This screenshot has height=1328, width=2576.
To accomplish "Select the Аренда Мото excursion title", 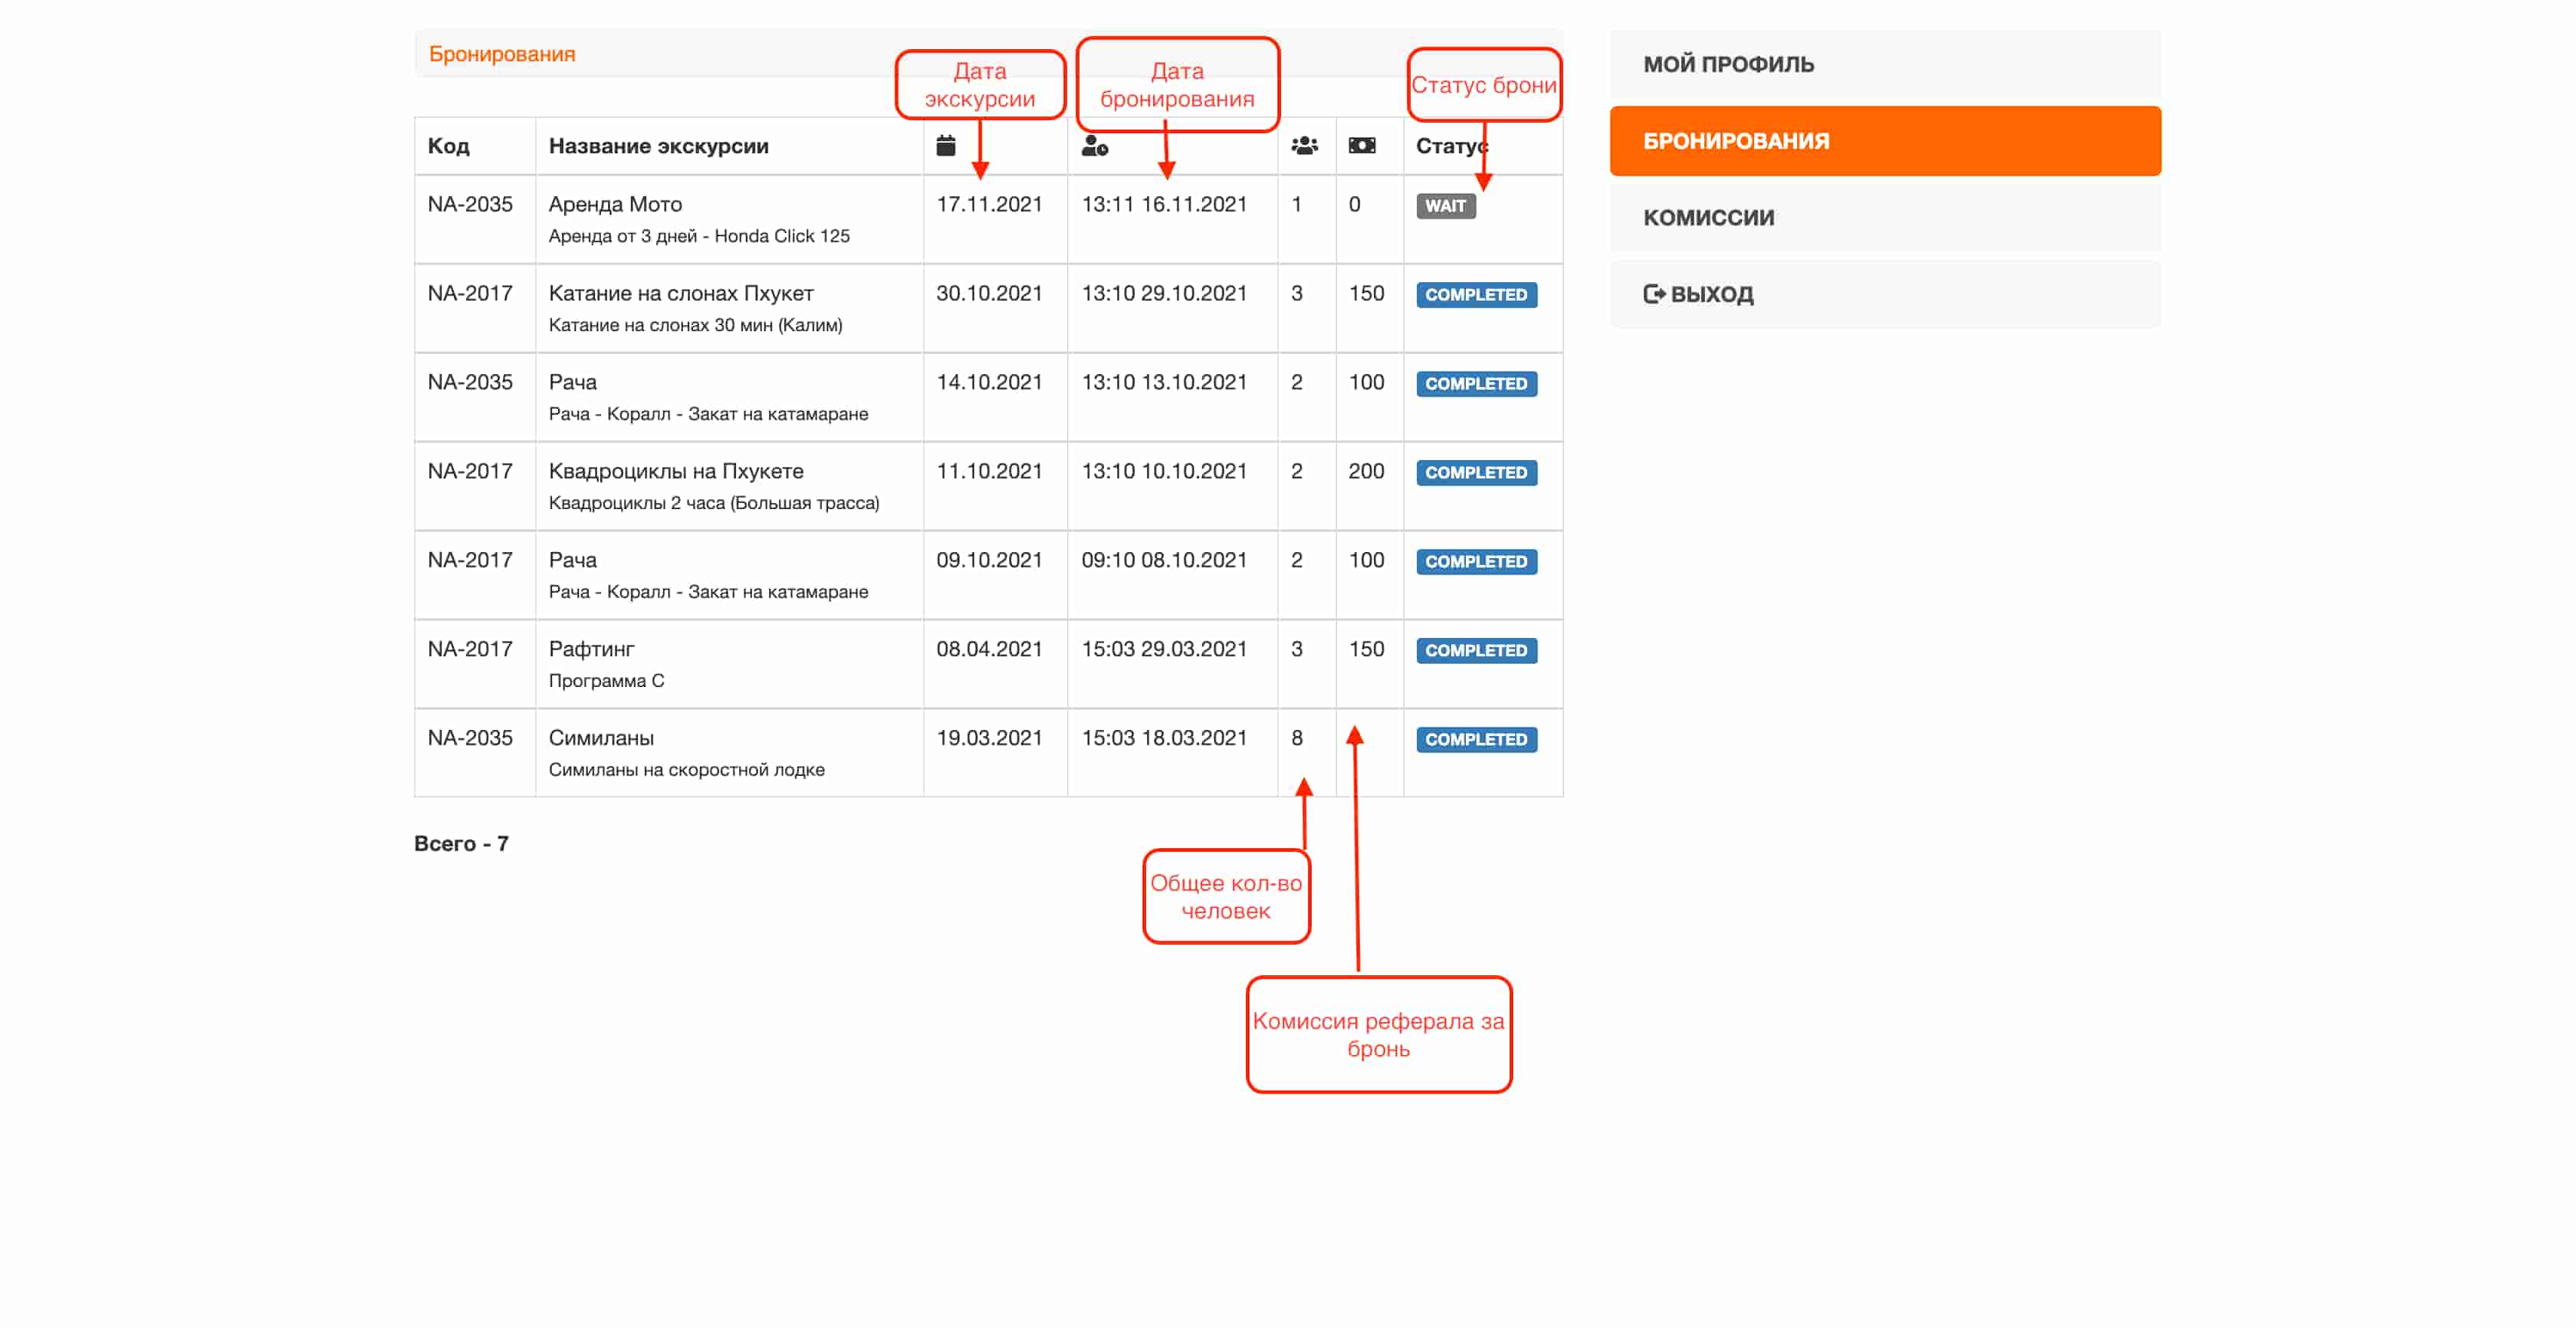I will coord(615,204).
